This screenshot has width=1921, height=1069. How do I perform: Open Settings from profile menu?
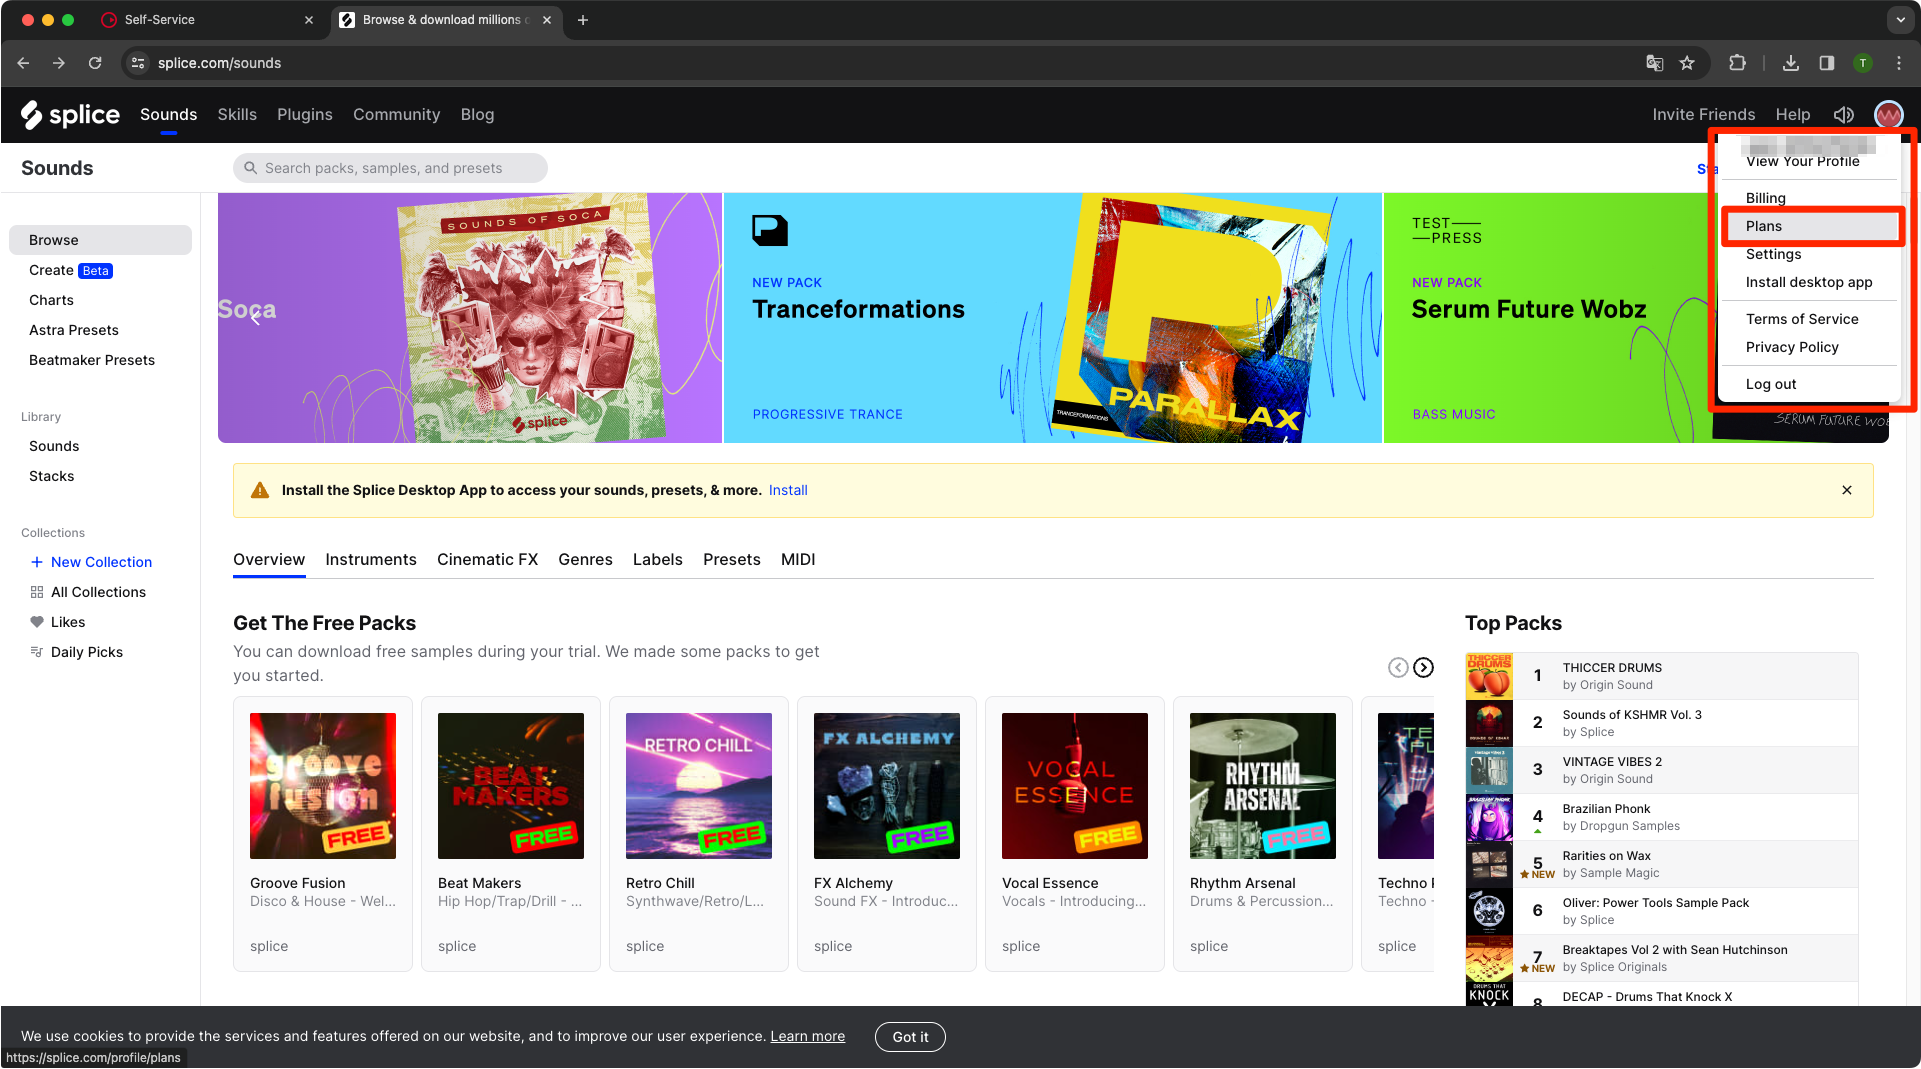click(x=1773, y=254)
